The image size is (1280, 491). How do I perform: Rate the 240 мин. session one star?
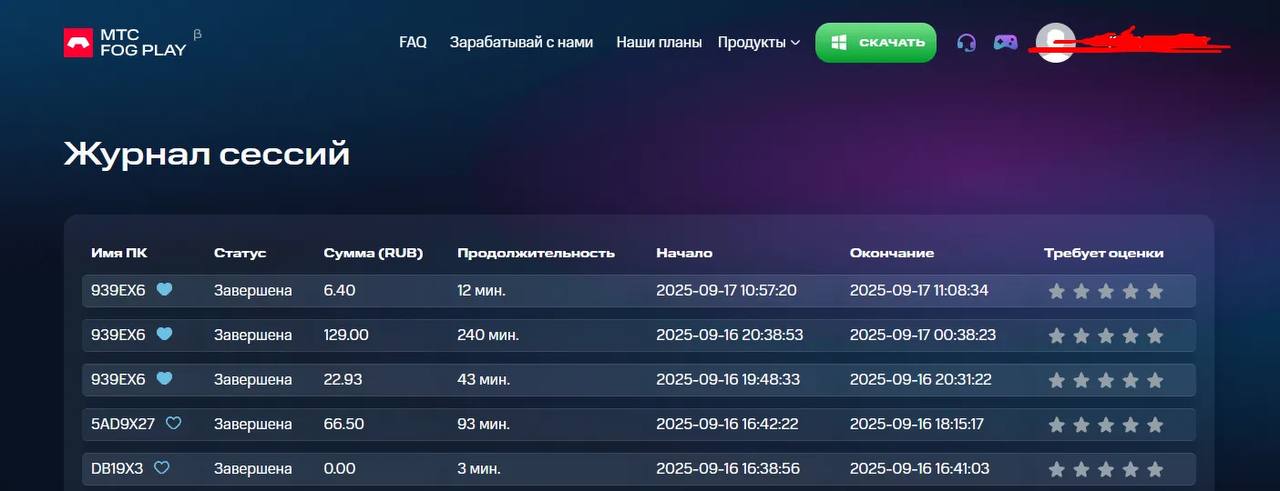(x=1056, y=336)
